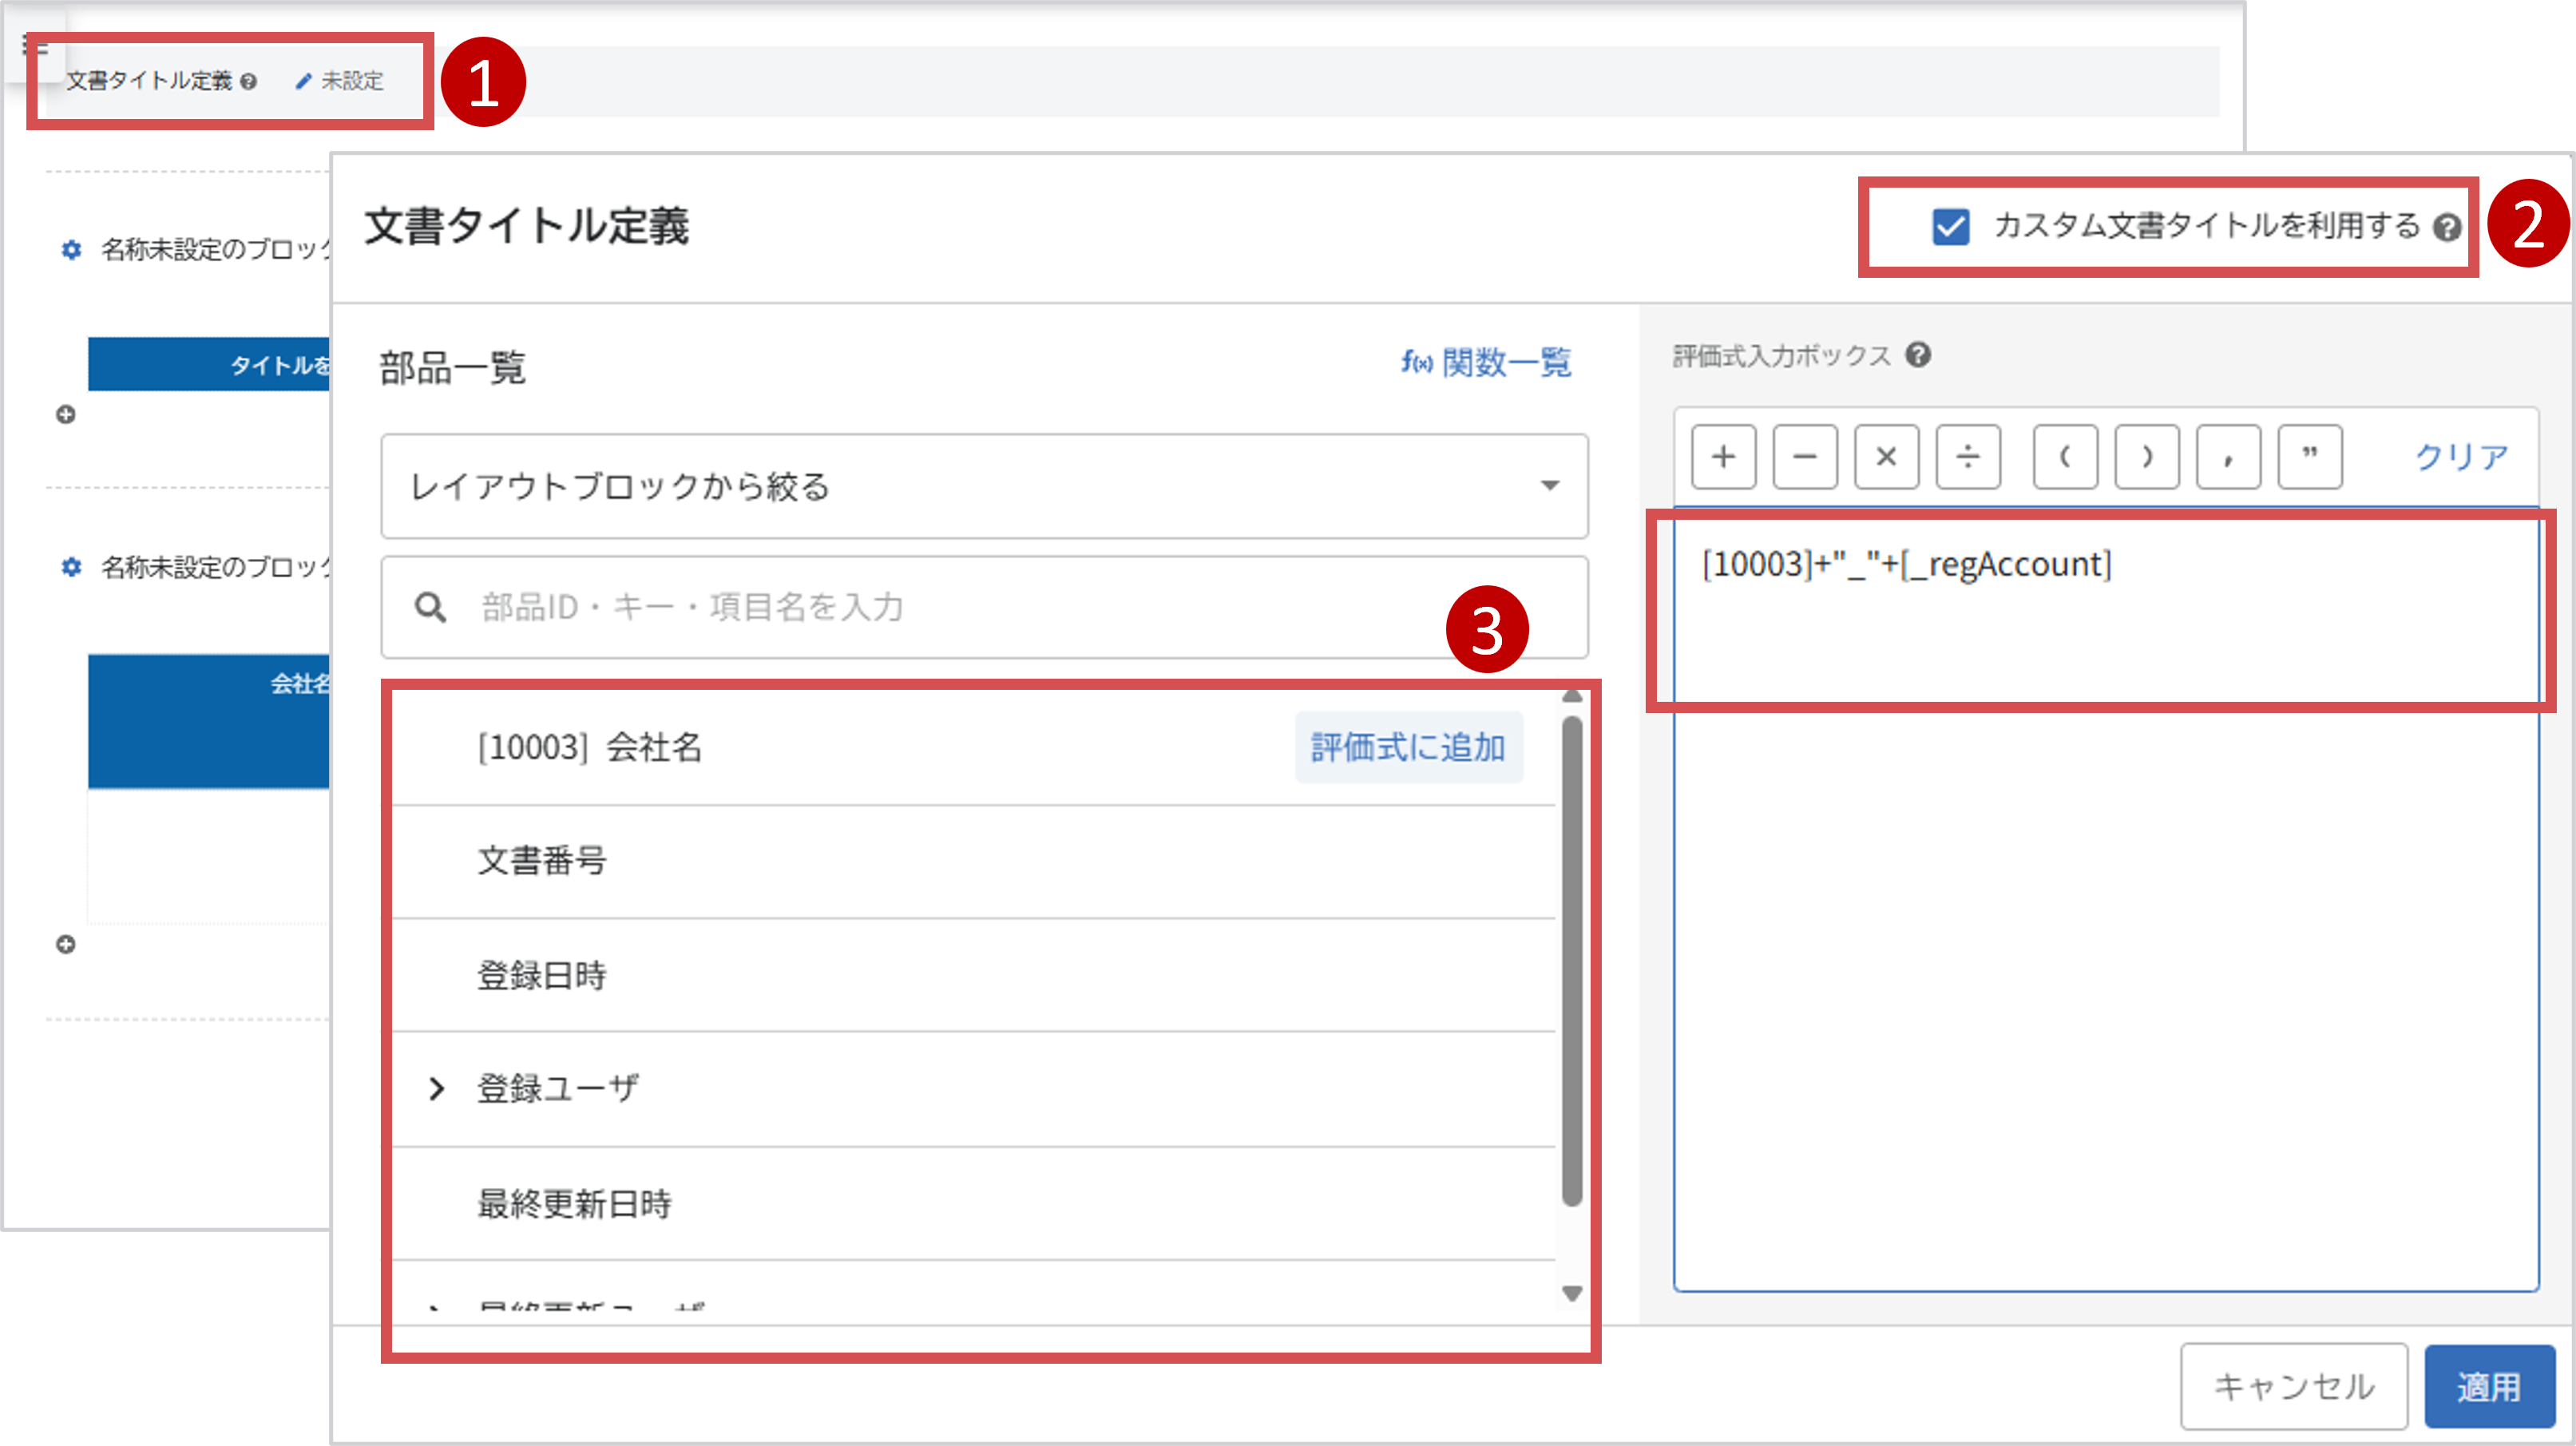Viewport: 2576px width, 1446px height.
Task: Open the レイアウトブロックから絞る dropdown
Action: point(984,486)
